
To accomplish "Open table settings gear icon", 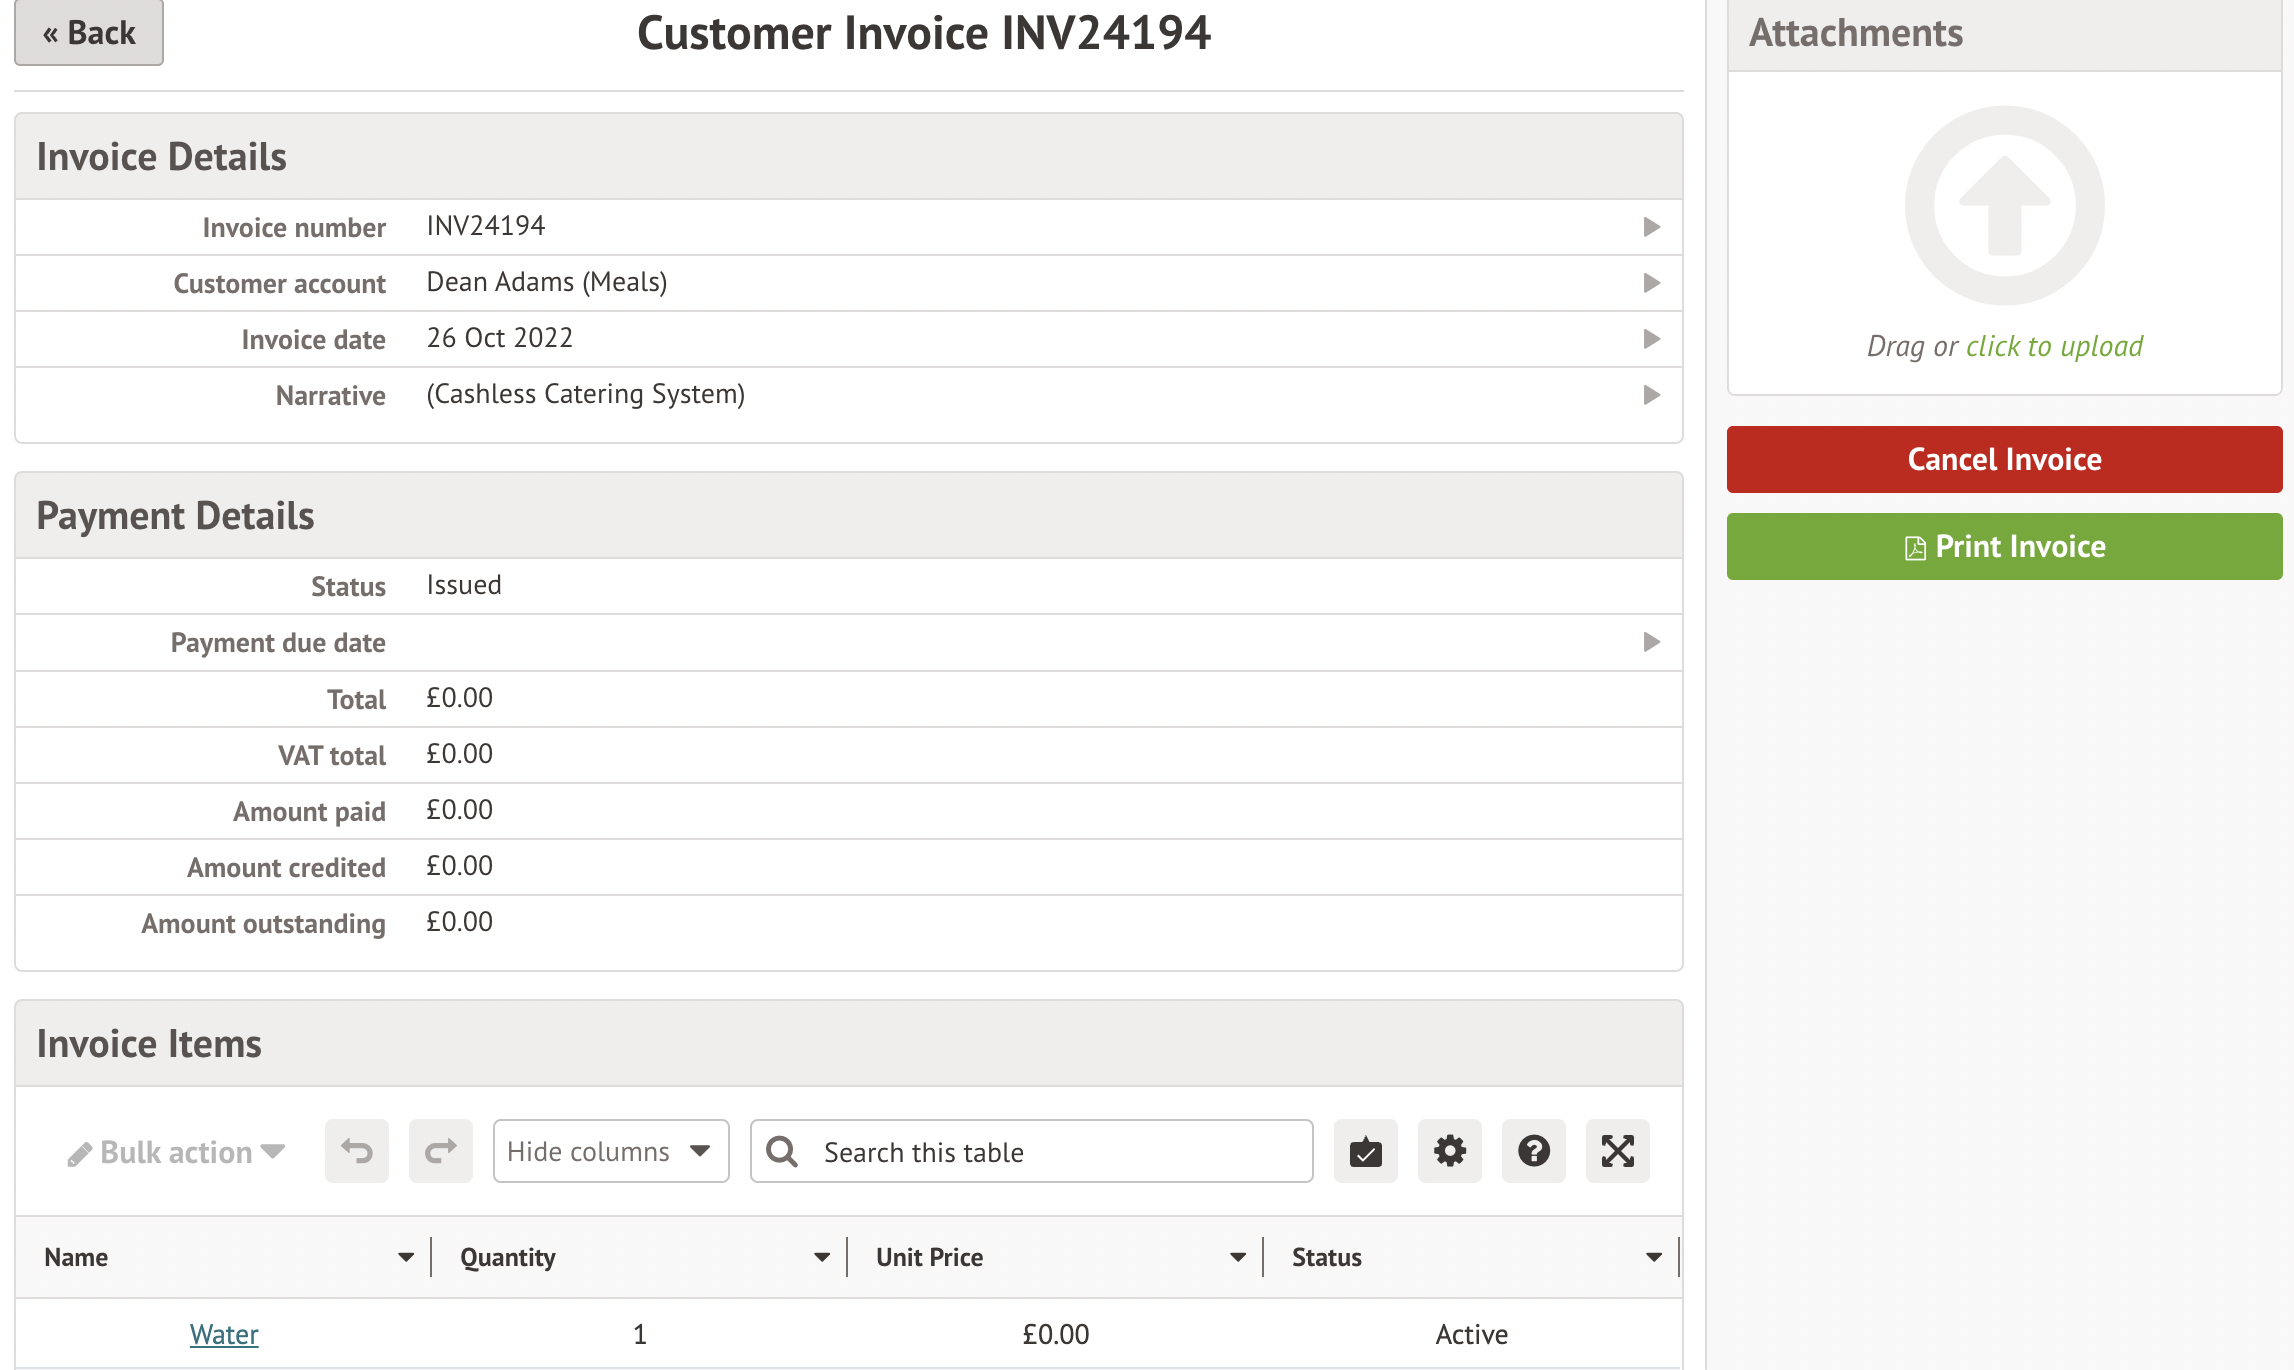I will pyautogui.click(x=1449, y=1151).
